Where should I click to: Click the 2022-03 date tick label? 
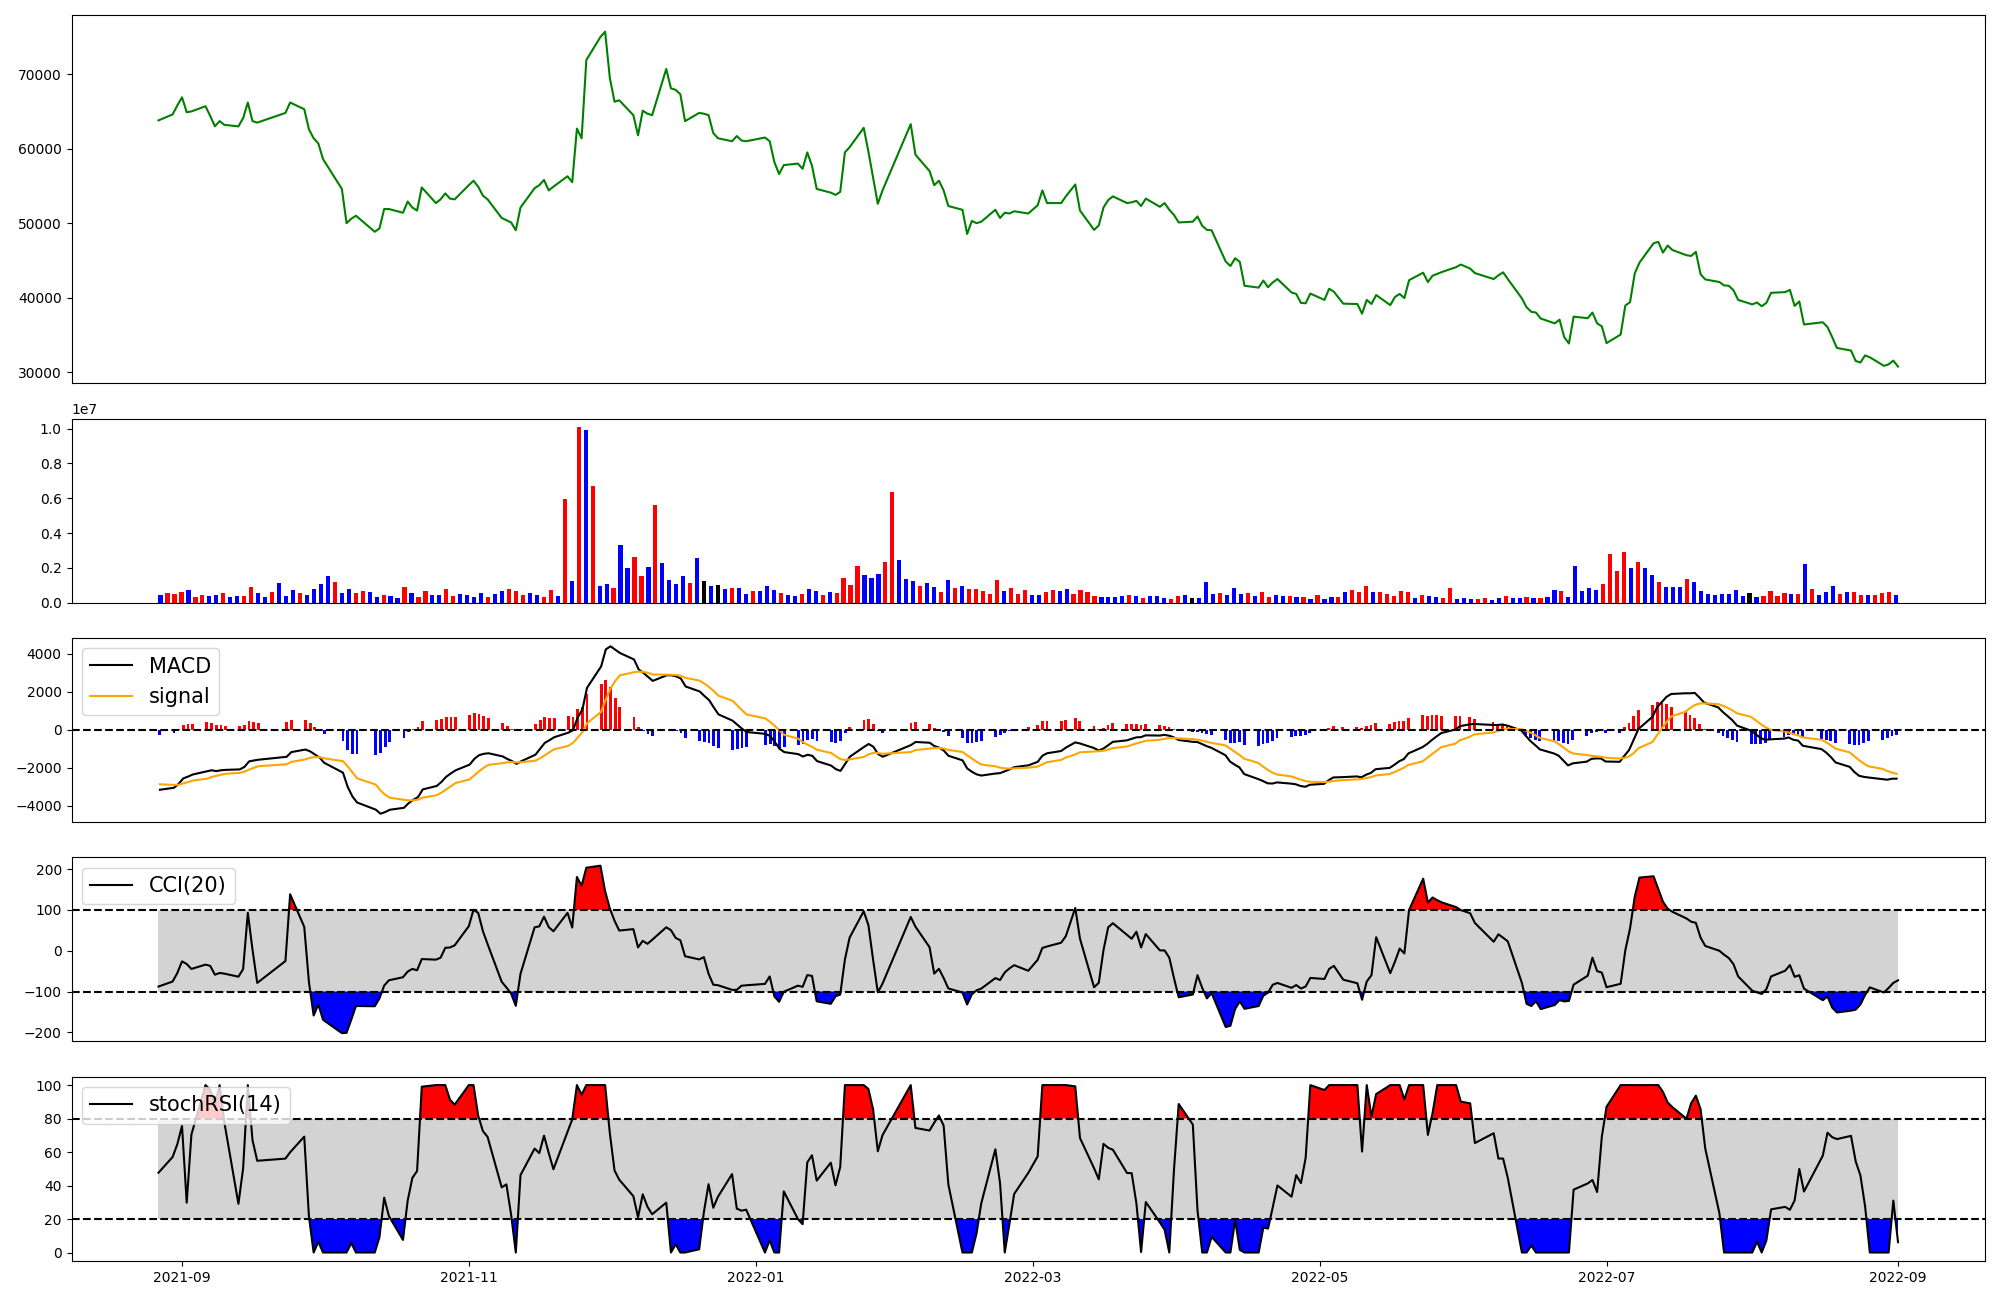click(1032, 1277)
